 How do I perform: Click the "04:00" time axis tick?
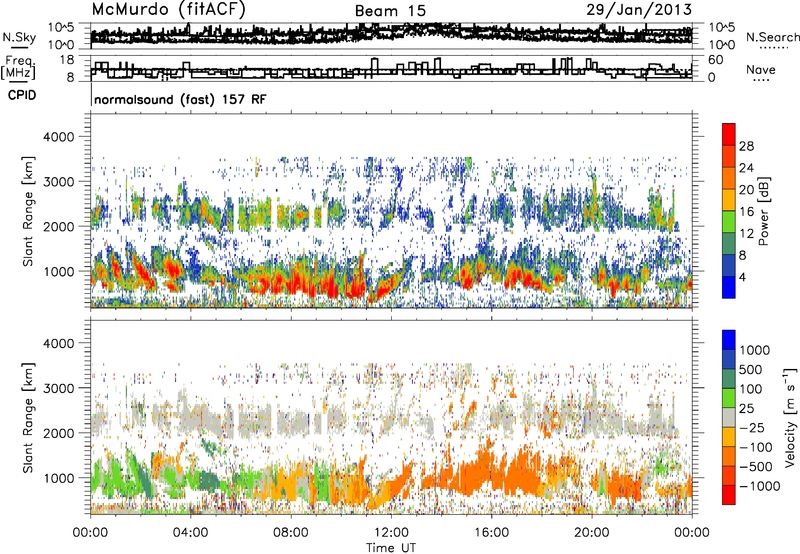click(190, 533)
